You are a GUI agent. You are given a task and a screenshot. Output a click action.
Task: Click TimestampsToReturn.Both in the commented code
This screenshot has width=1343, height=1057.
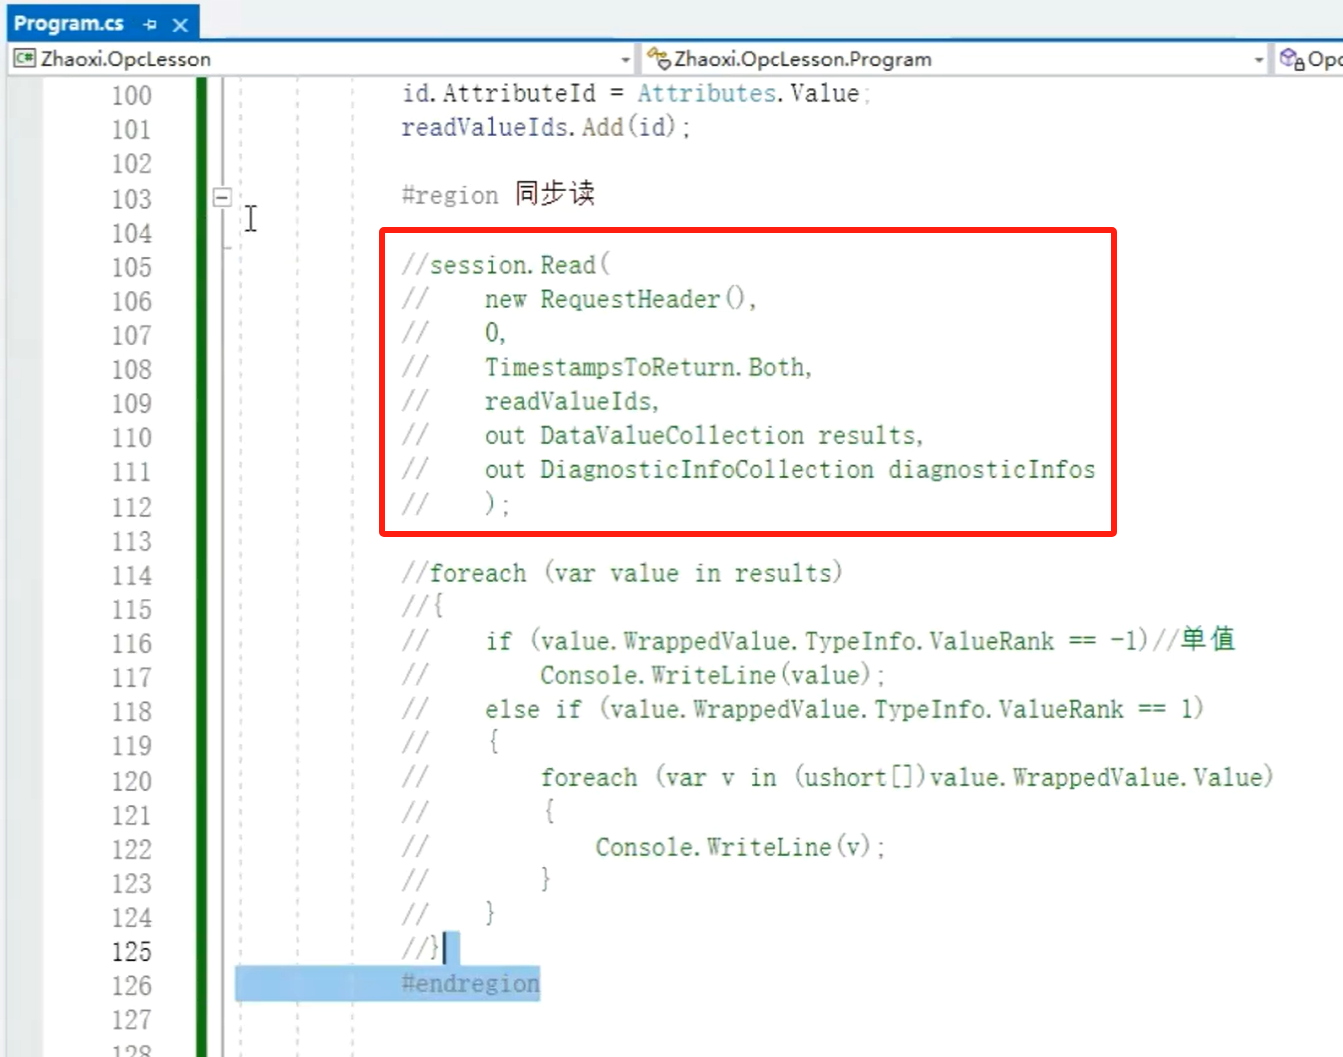point(648,368)
